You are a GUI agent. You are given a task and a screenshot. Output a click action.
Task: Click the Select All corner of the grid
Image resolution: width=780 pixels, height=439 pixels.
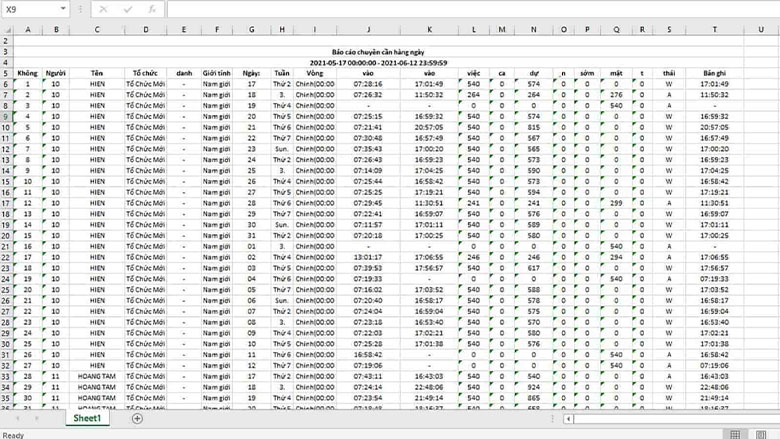click(x=7, y=28)
